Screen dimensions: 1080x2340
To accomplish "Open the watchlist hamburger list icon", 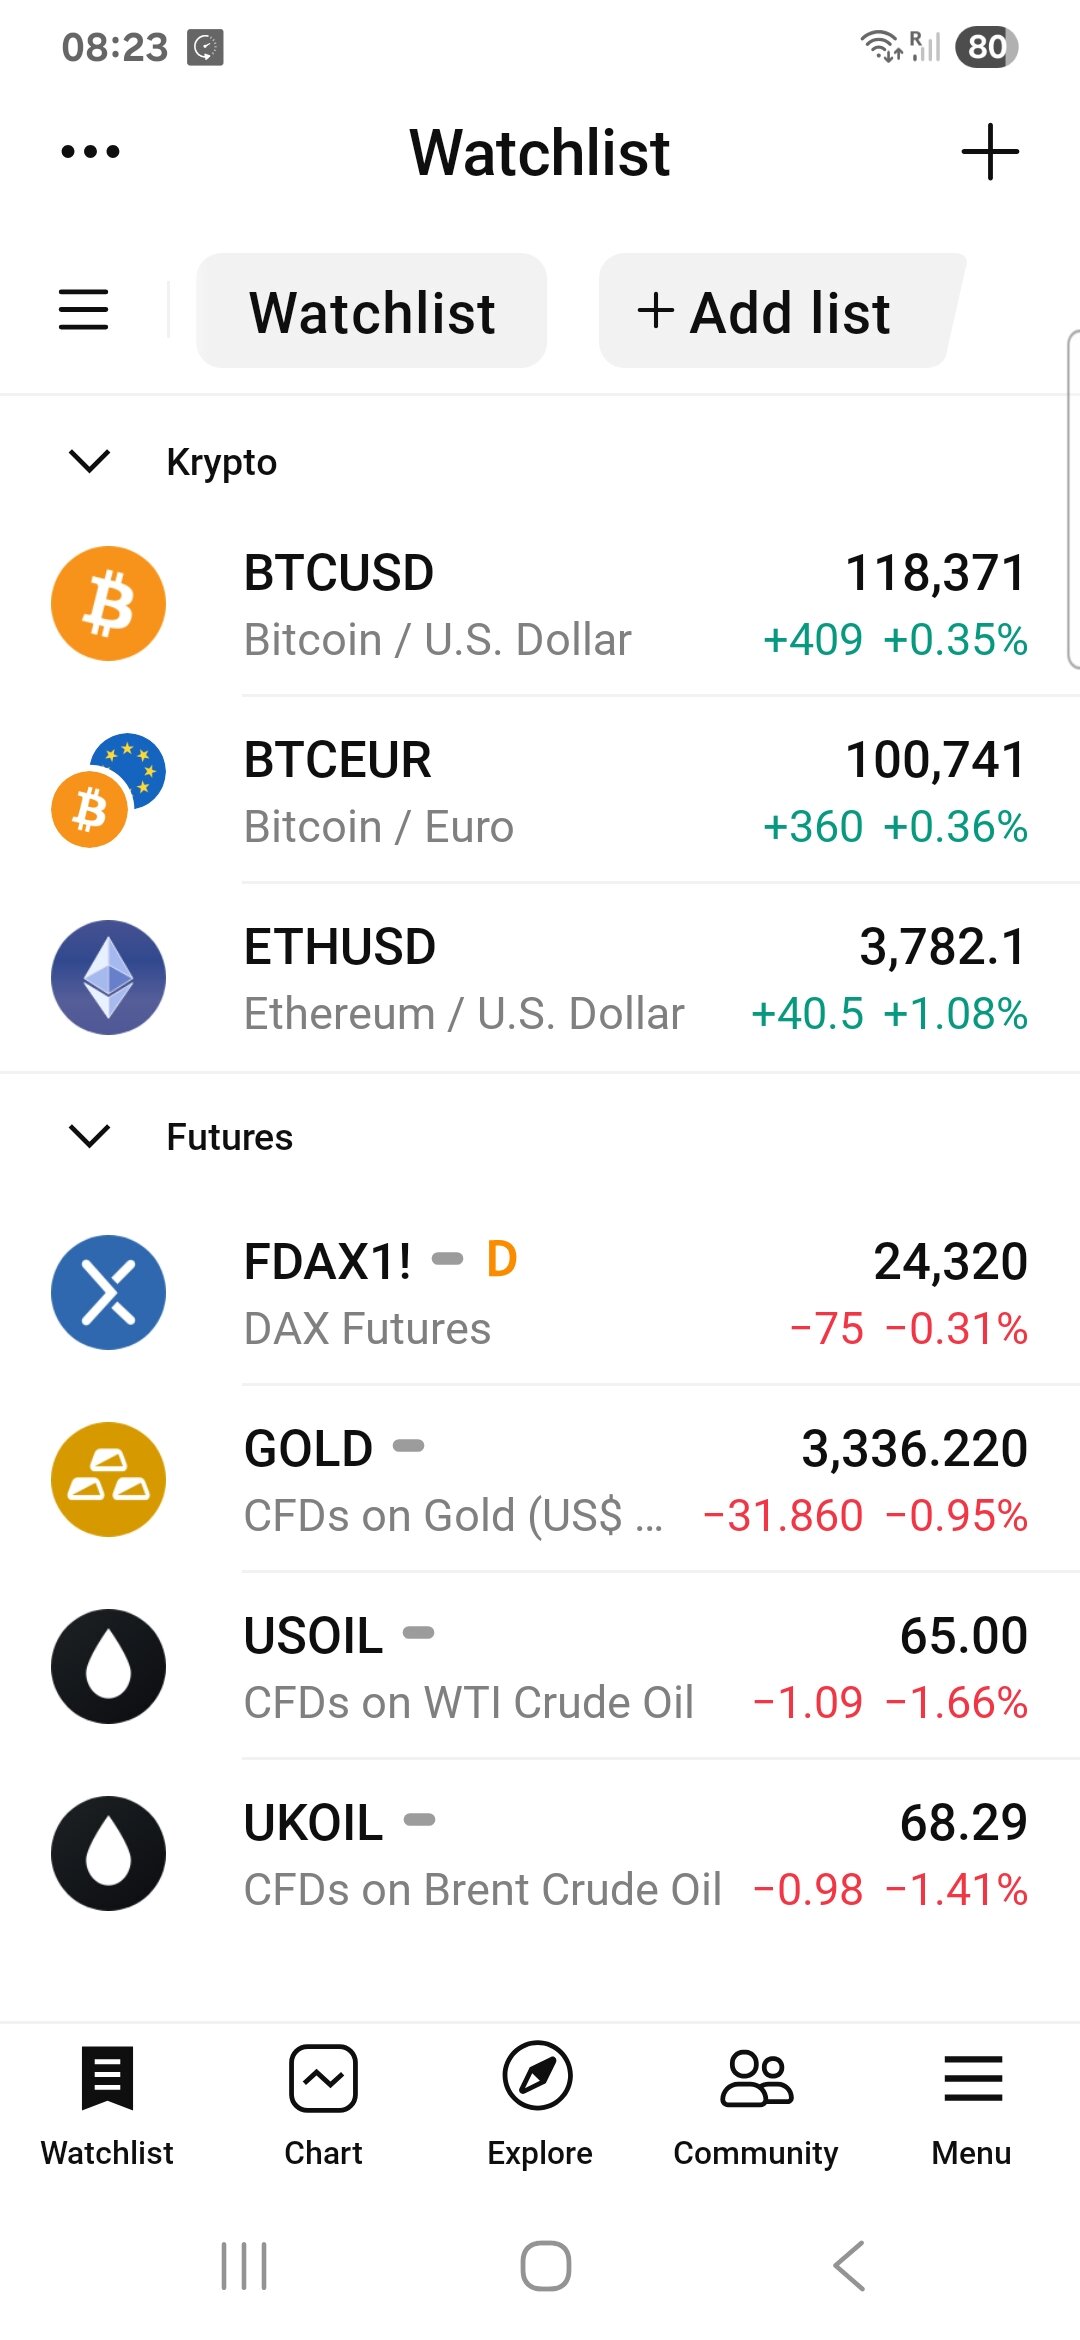I will tap(83, 310).
